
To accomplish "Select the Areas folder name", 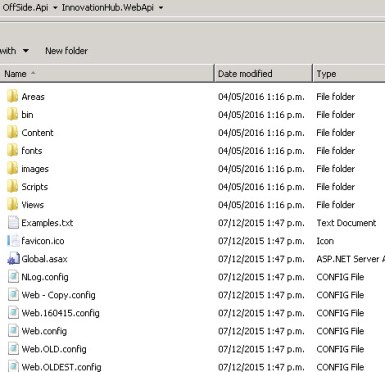I will [x=33, y=97].
